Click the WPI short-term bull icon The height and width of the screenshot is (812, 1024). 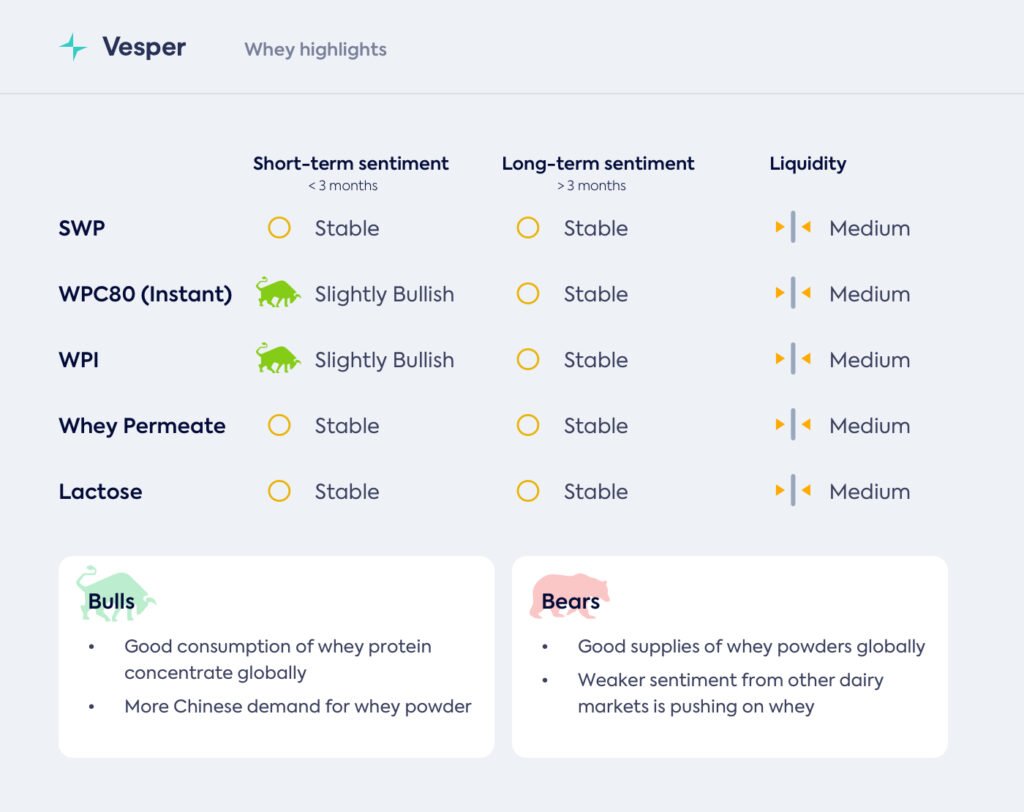click(278, 359)
